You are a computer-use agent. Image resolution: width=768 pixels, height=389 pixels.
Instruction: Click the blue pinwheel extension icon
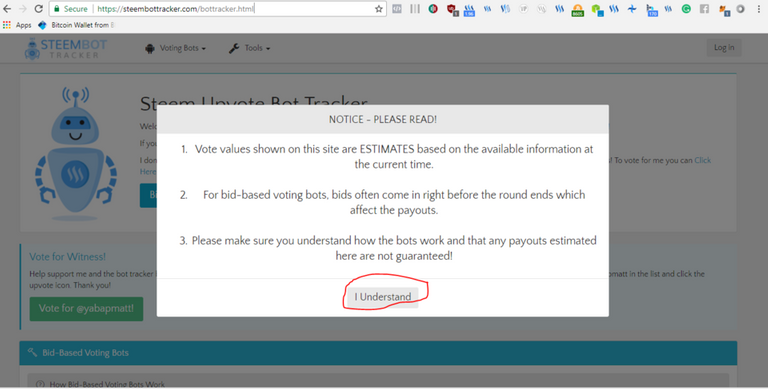click(x=632, y=9)
